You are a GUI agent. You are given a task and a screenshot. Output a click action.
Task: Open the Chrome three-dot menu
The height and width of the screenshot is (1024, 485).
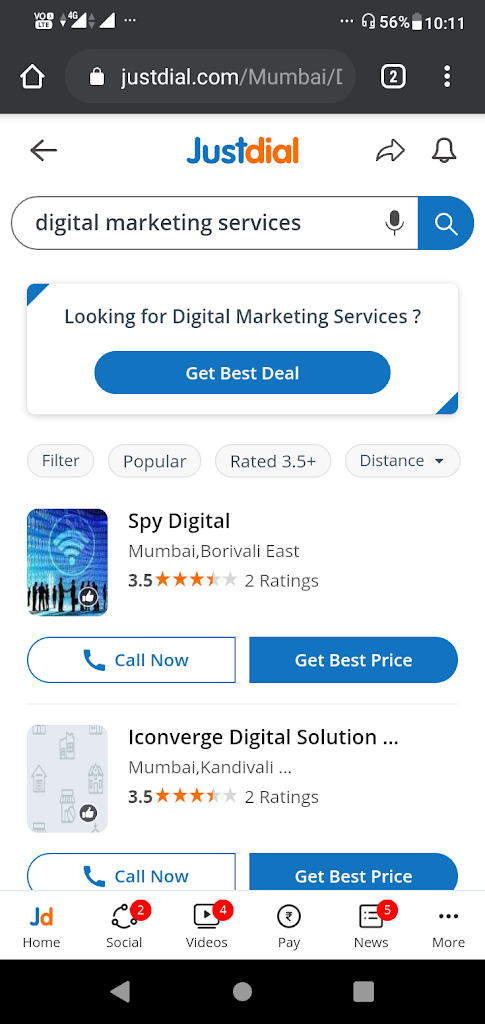447,77
